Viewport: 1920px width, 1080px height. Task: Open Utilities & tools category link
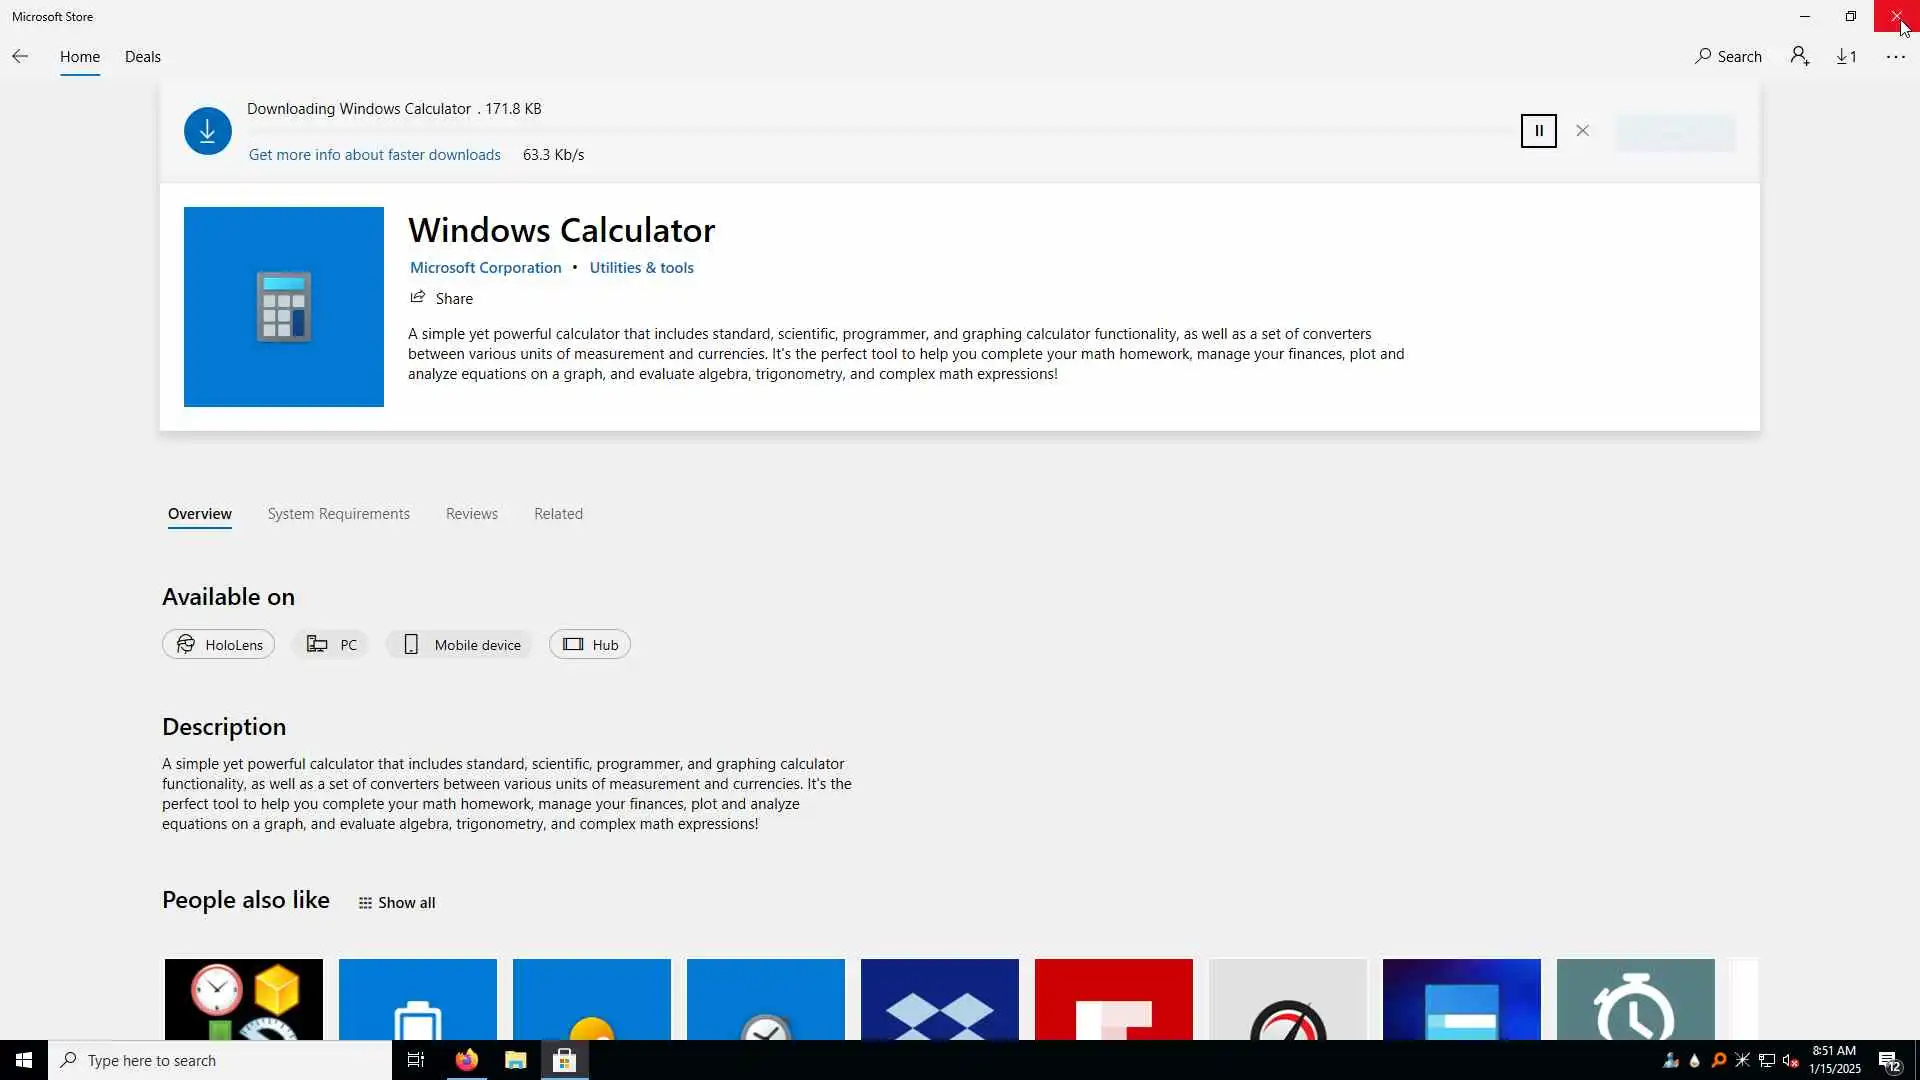[x=641, y=268]
